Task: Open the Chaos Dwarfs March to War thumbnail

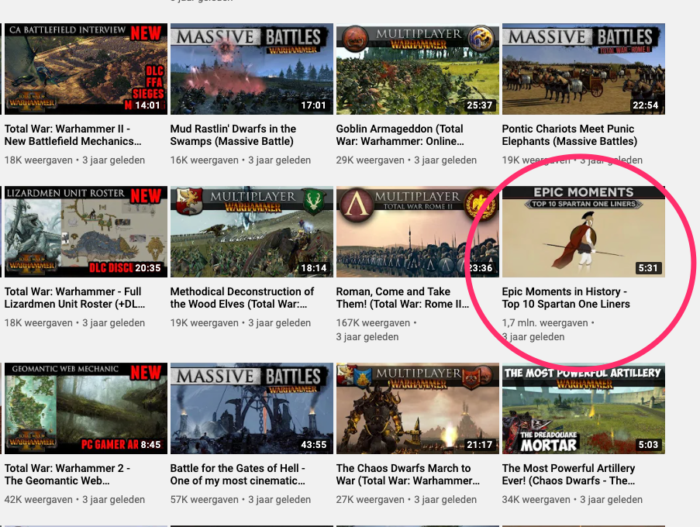Action: tap(417, 408)
